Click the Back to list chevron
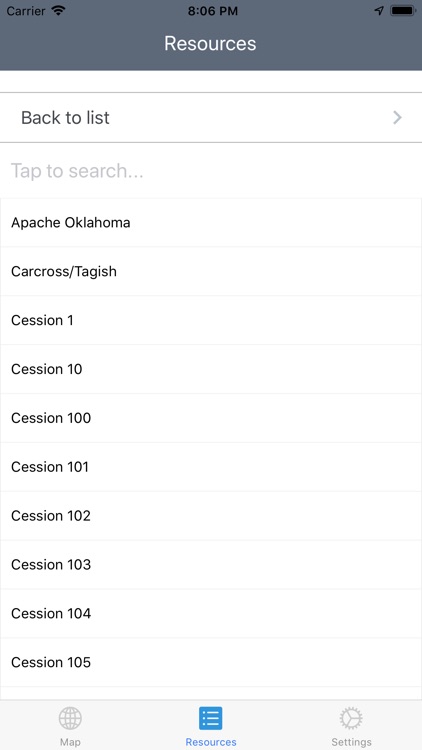 pos(398,118)
